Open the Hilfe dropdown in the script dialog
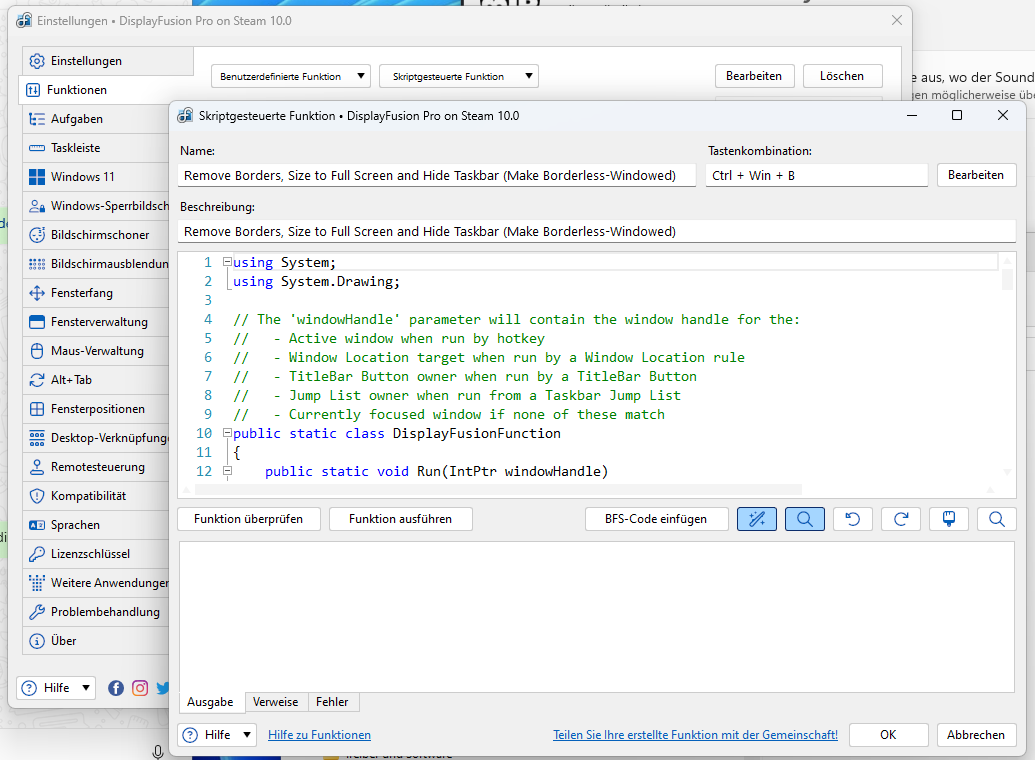 coord(217,735)
